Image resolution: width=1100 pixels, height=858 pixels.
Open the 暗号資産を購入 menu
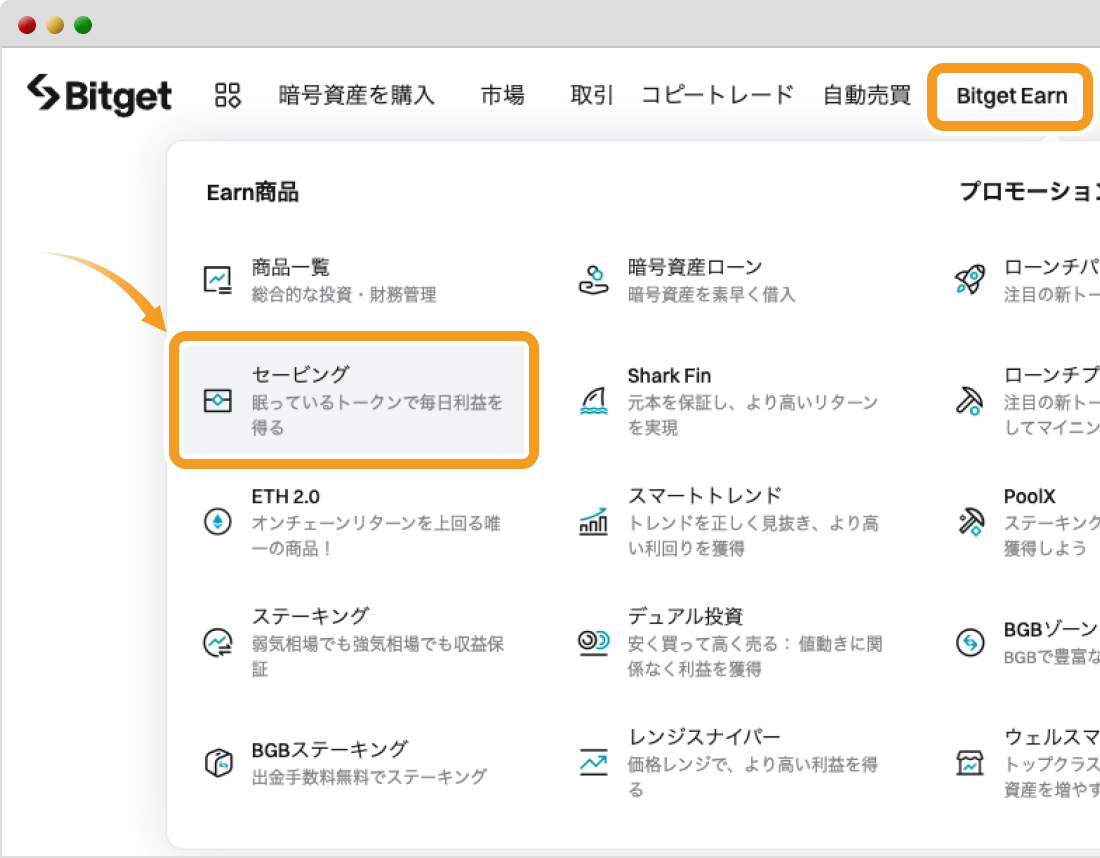pos(356,95)
